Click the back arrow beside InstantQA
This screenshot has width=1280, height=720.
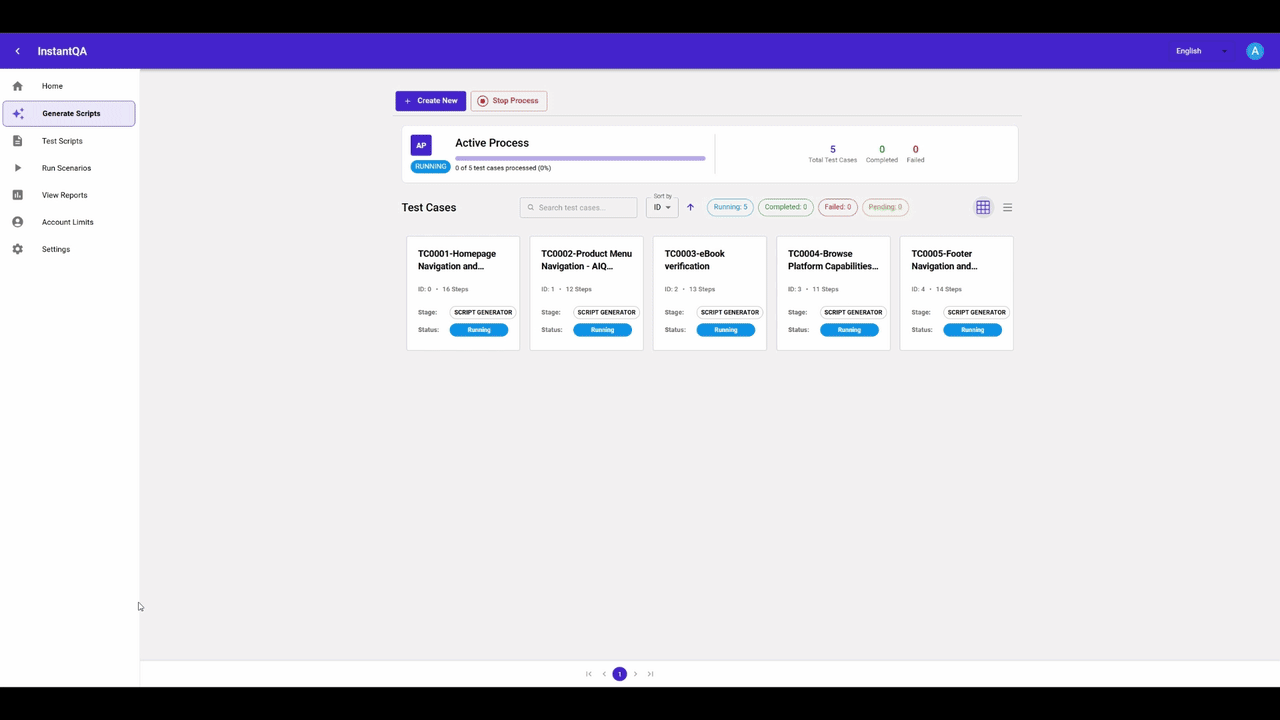pos(17,51)
